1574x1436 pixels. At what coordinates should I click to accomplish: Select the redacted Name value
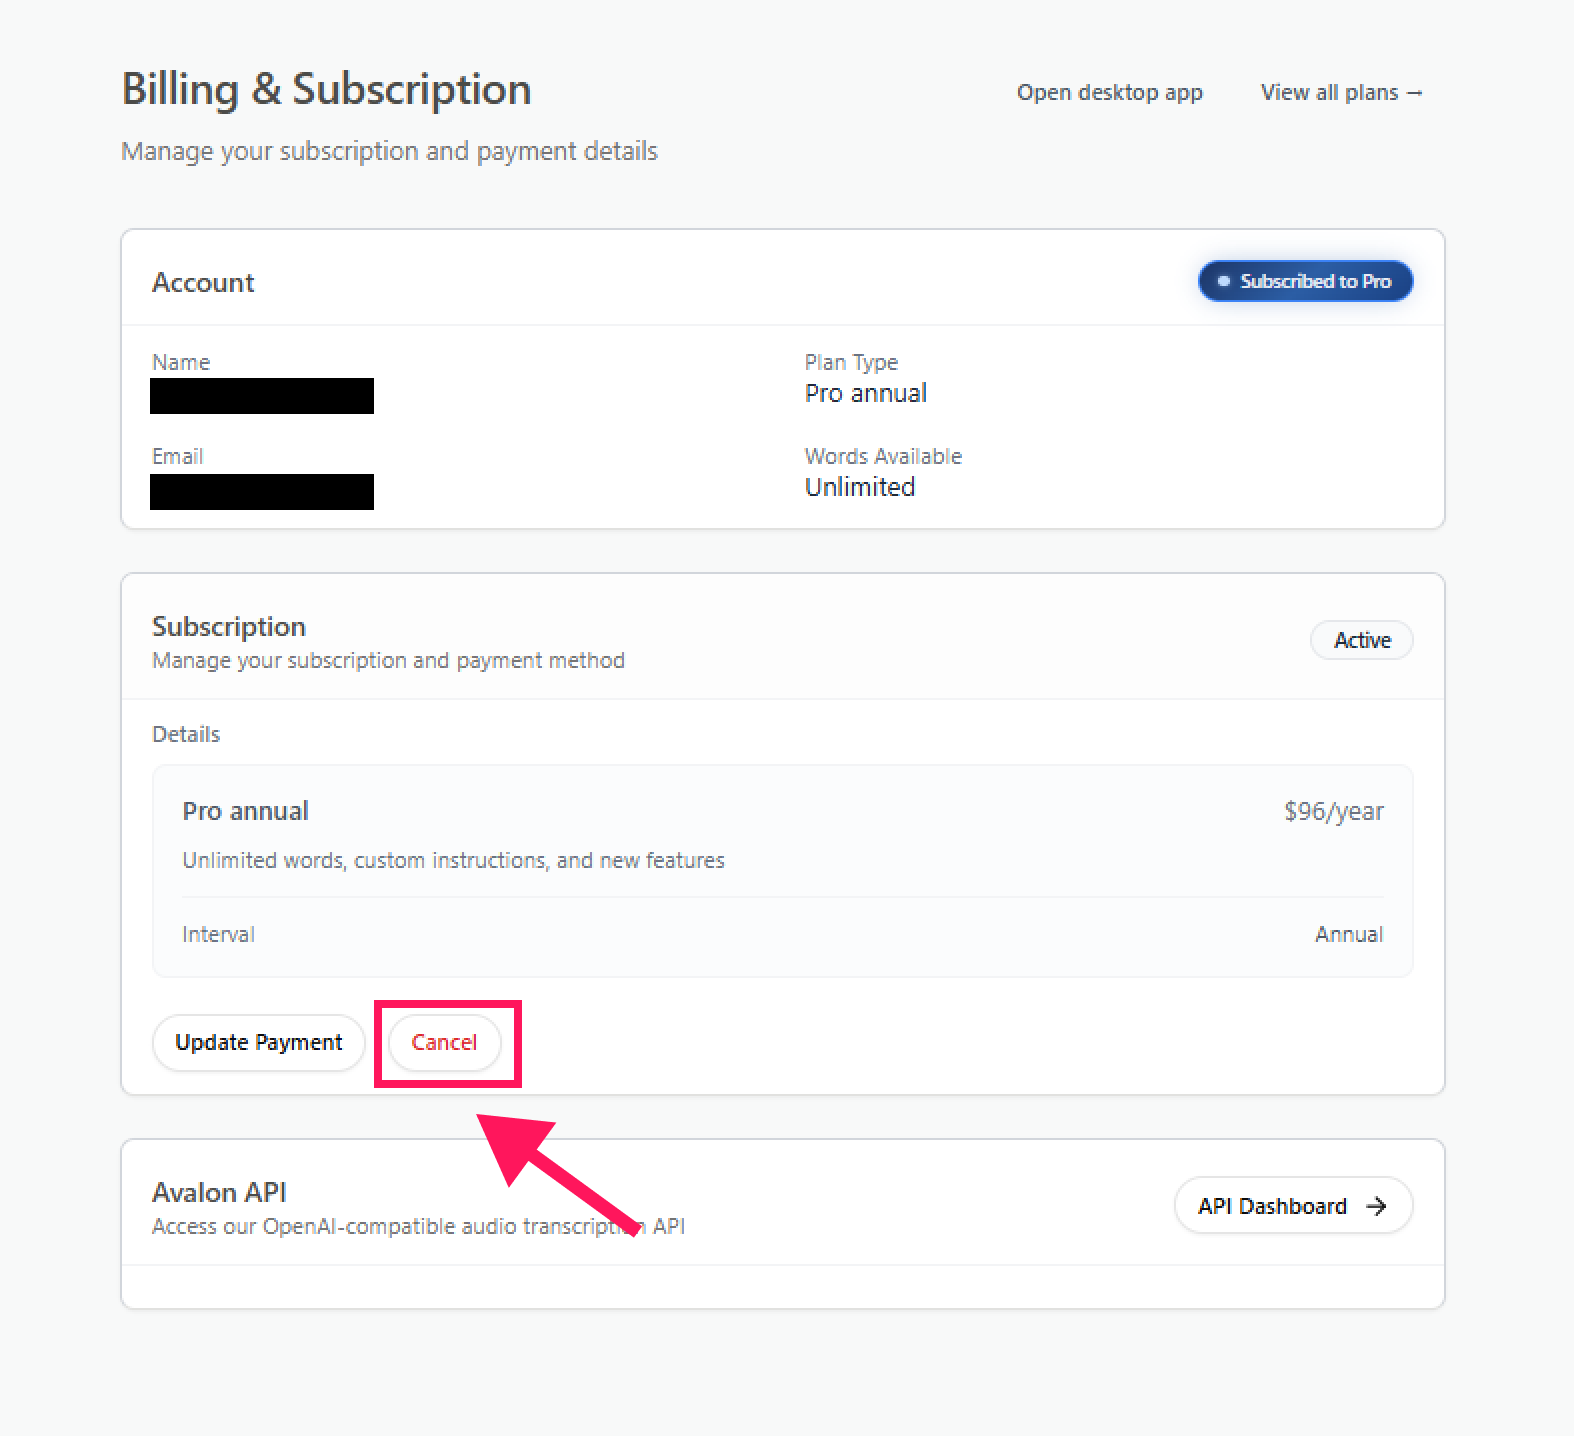262,396
